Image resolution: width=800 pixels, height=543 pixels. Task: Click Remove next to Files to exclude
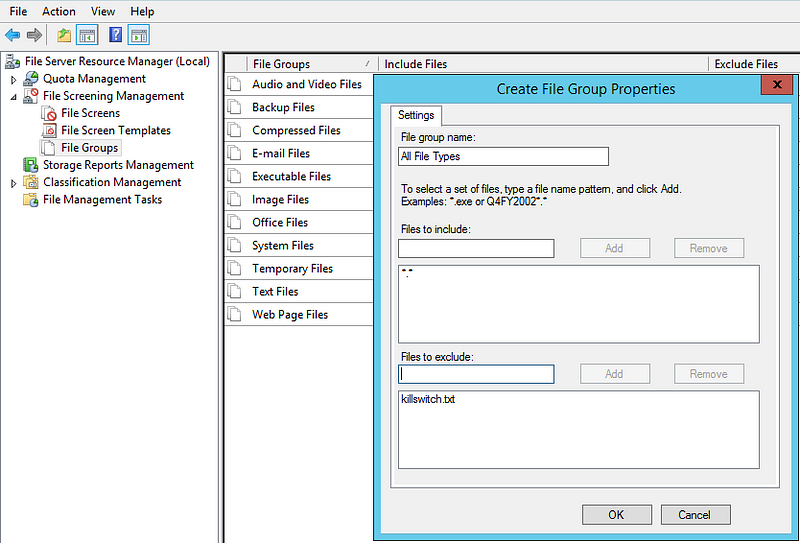tap(708, 374)
